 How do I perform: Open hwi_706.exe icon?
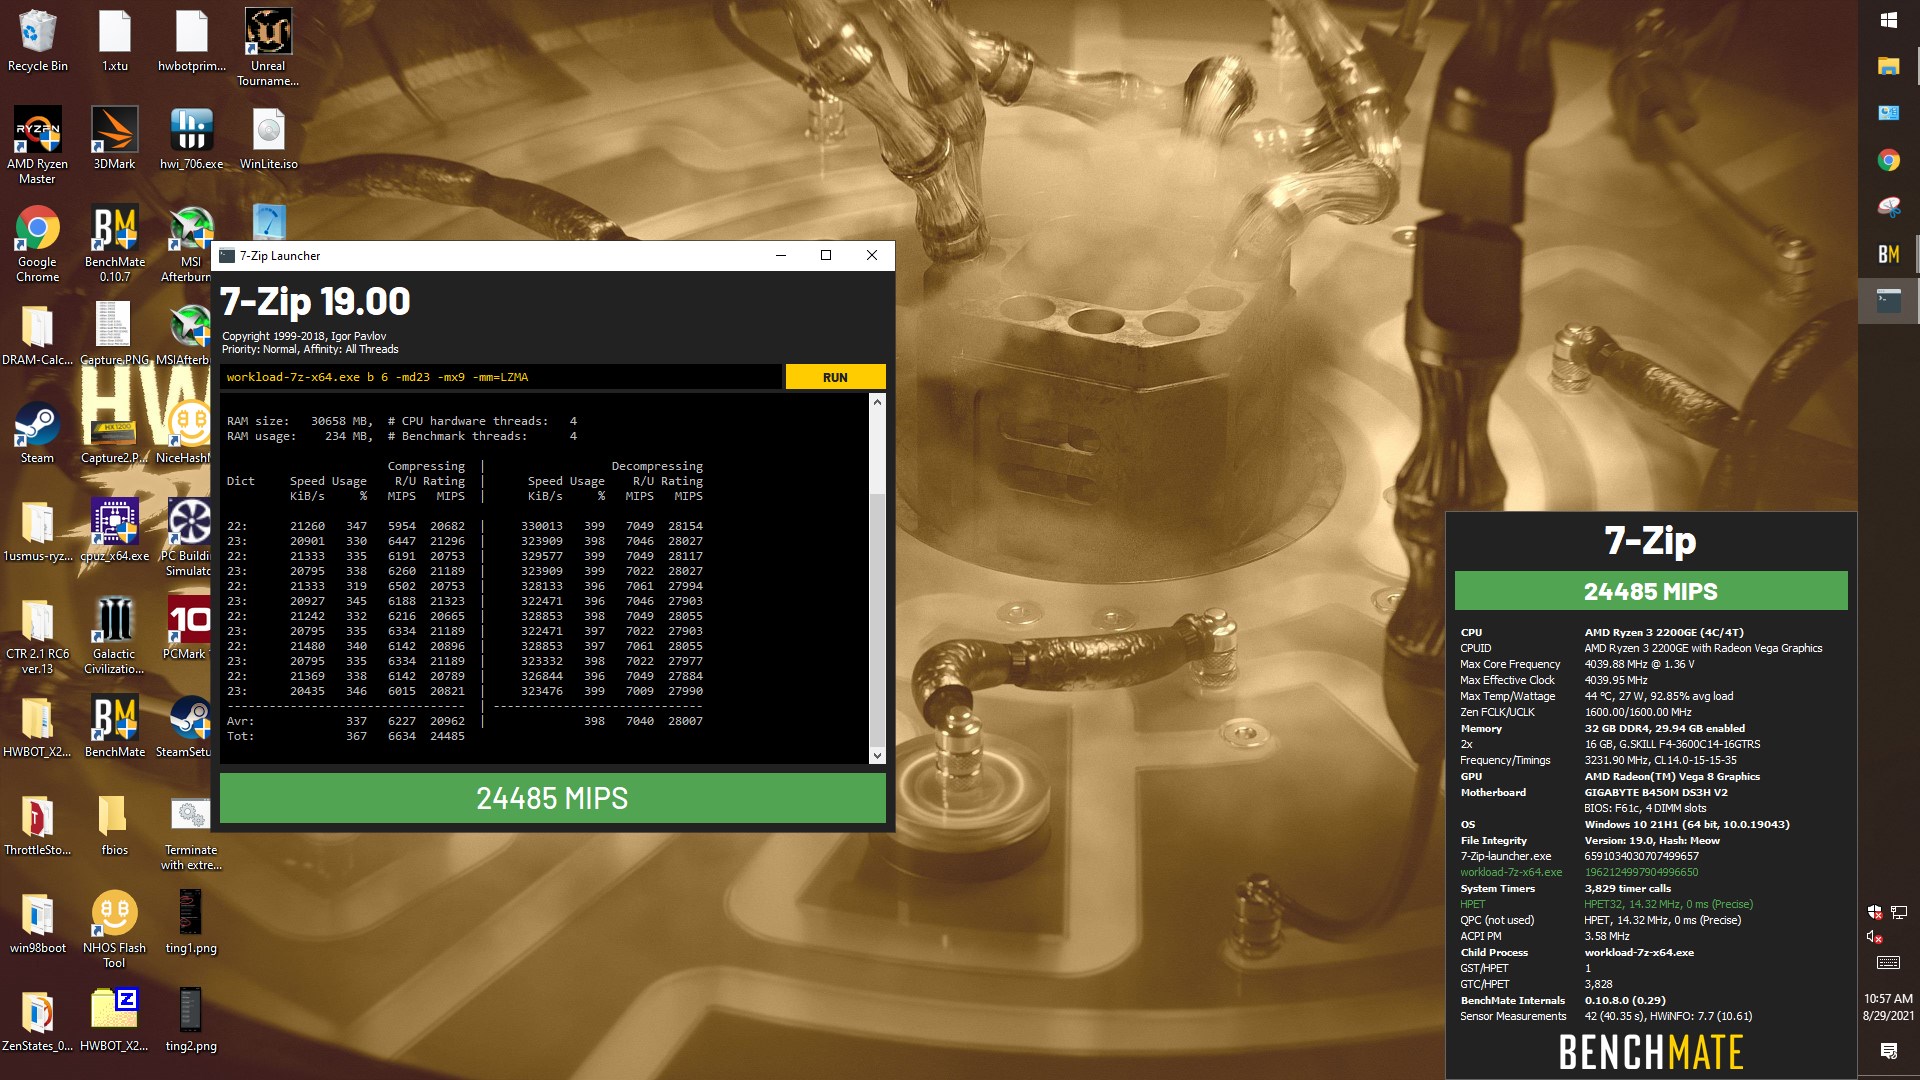point(191,138)
